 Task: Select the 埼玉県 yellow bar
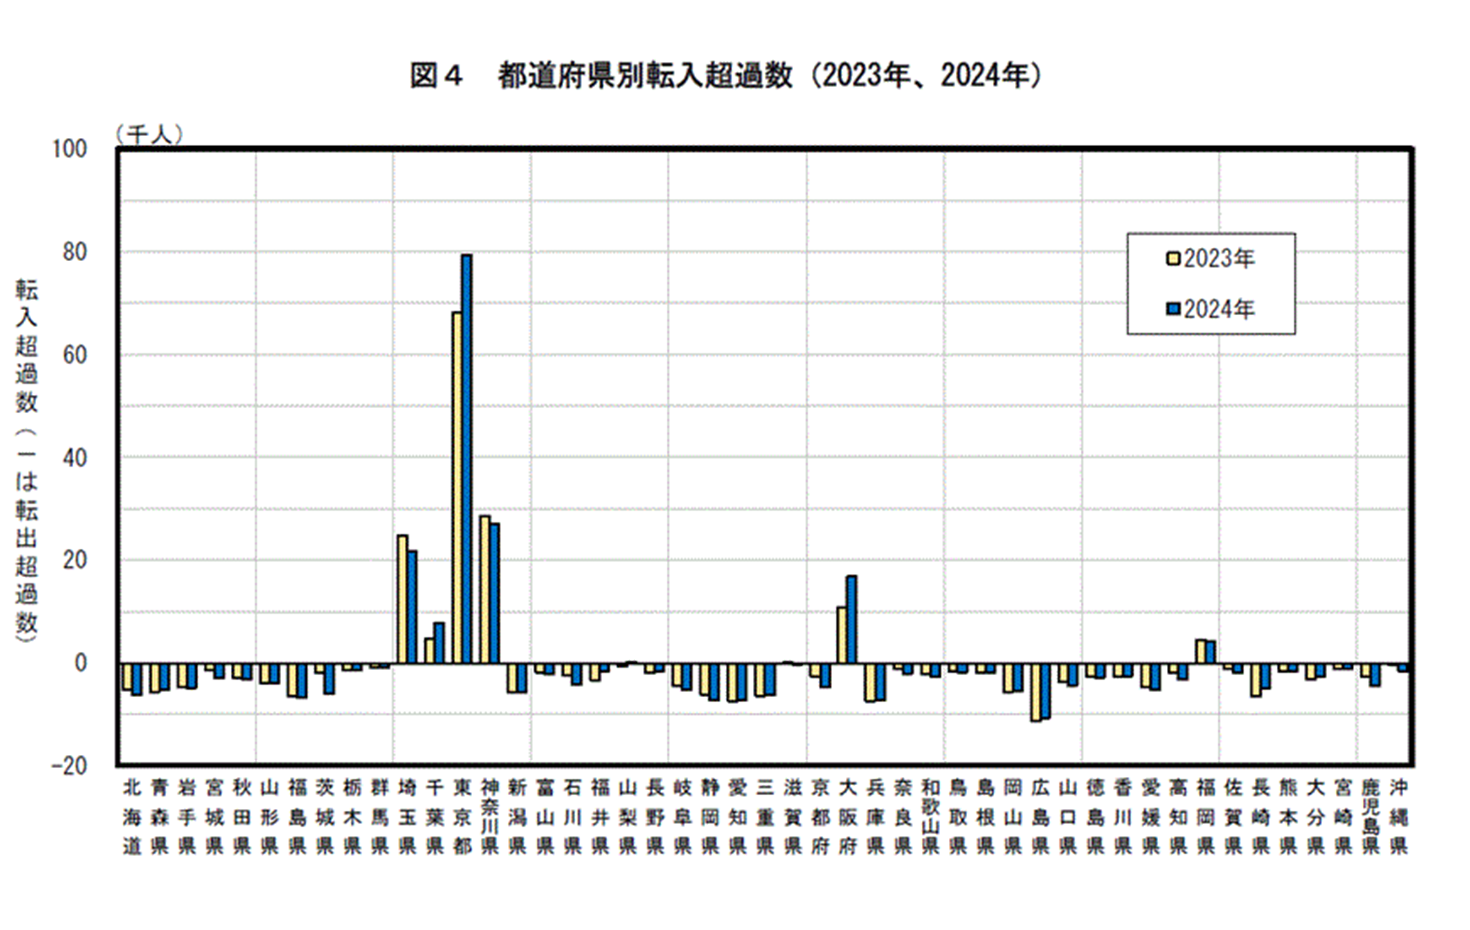[403, 600]
